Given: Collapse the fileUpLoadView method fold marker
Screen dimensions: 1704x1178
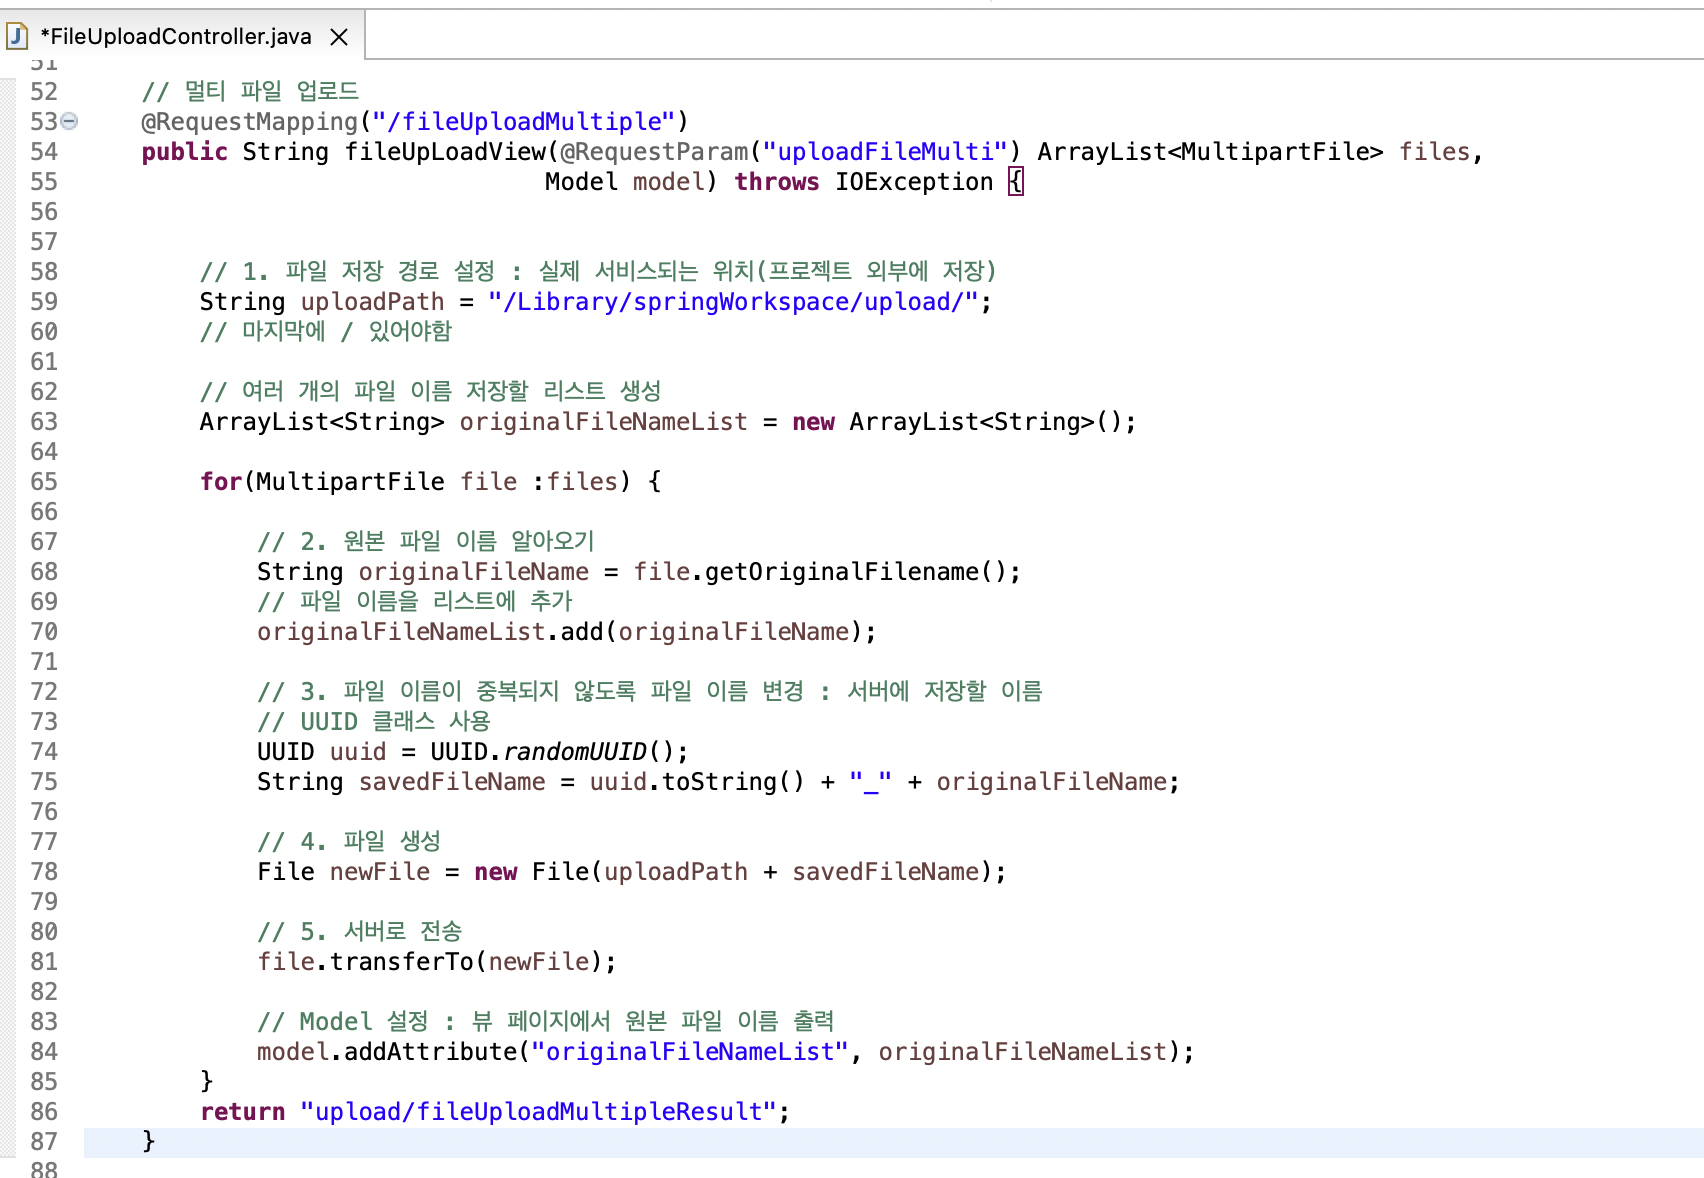Looking at the screenshot, I should click(x=68, y=121).
